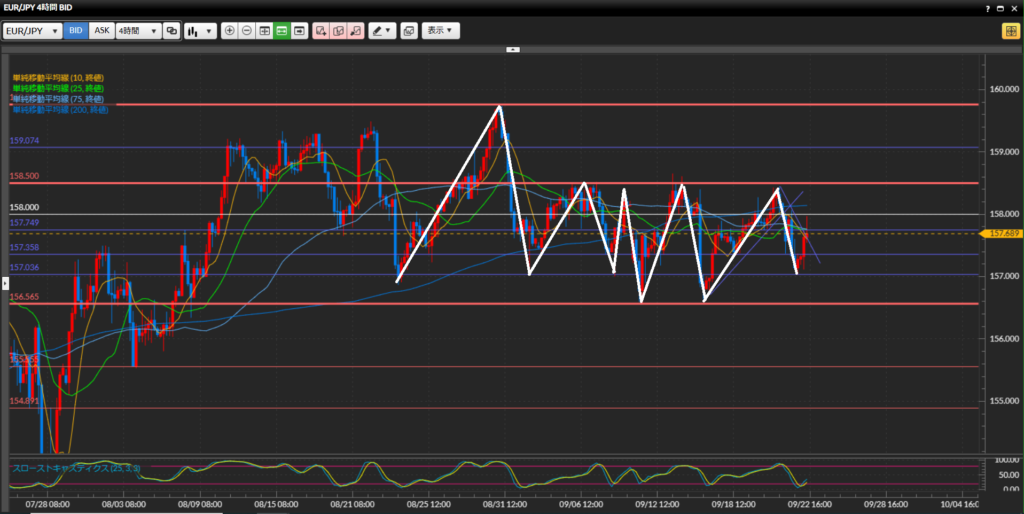Screen dimensions: 1024x514
Task: Click the yellow crosshair icon at top right
Action: point(1010,31)
